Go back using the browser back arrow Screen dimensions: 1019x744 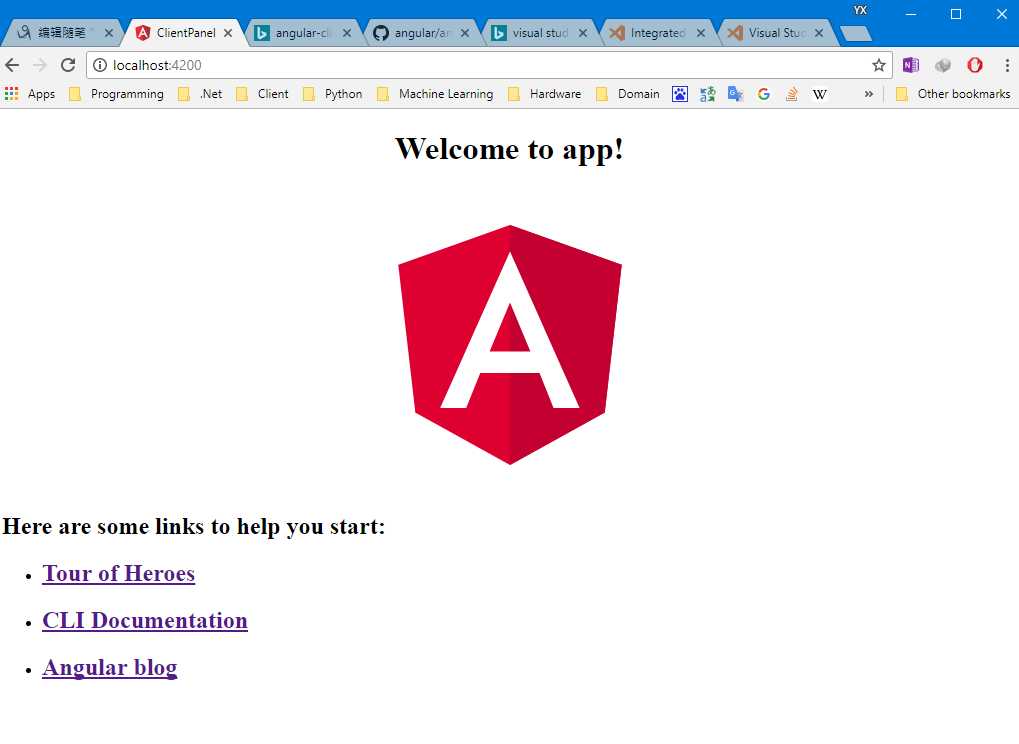coord(12,65)
